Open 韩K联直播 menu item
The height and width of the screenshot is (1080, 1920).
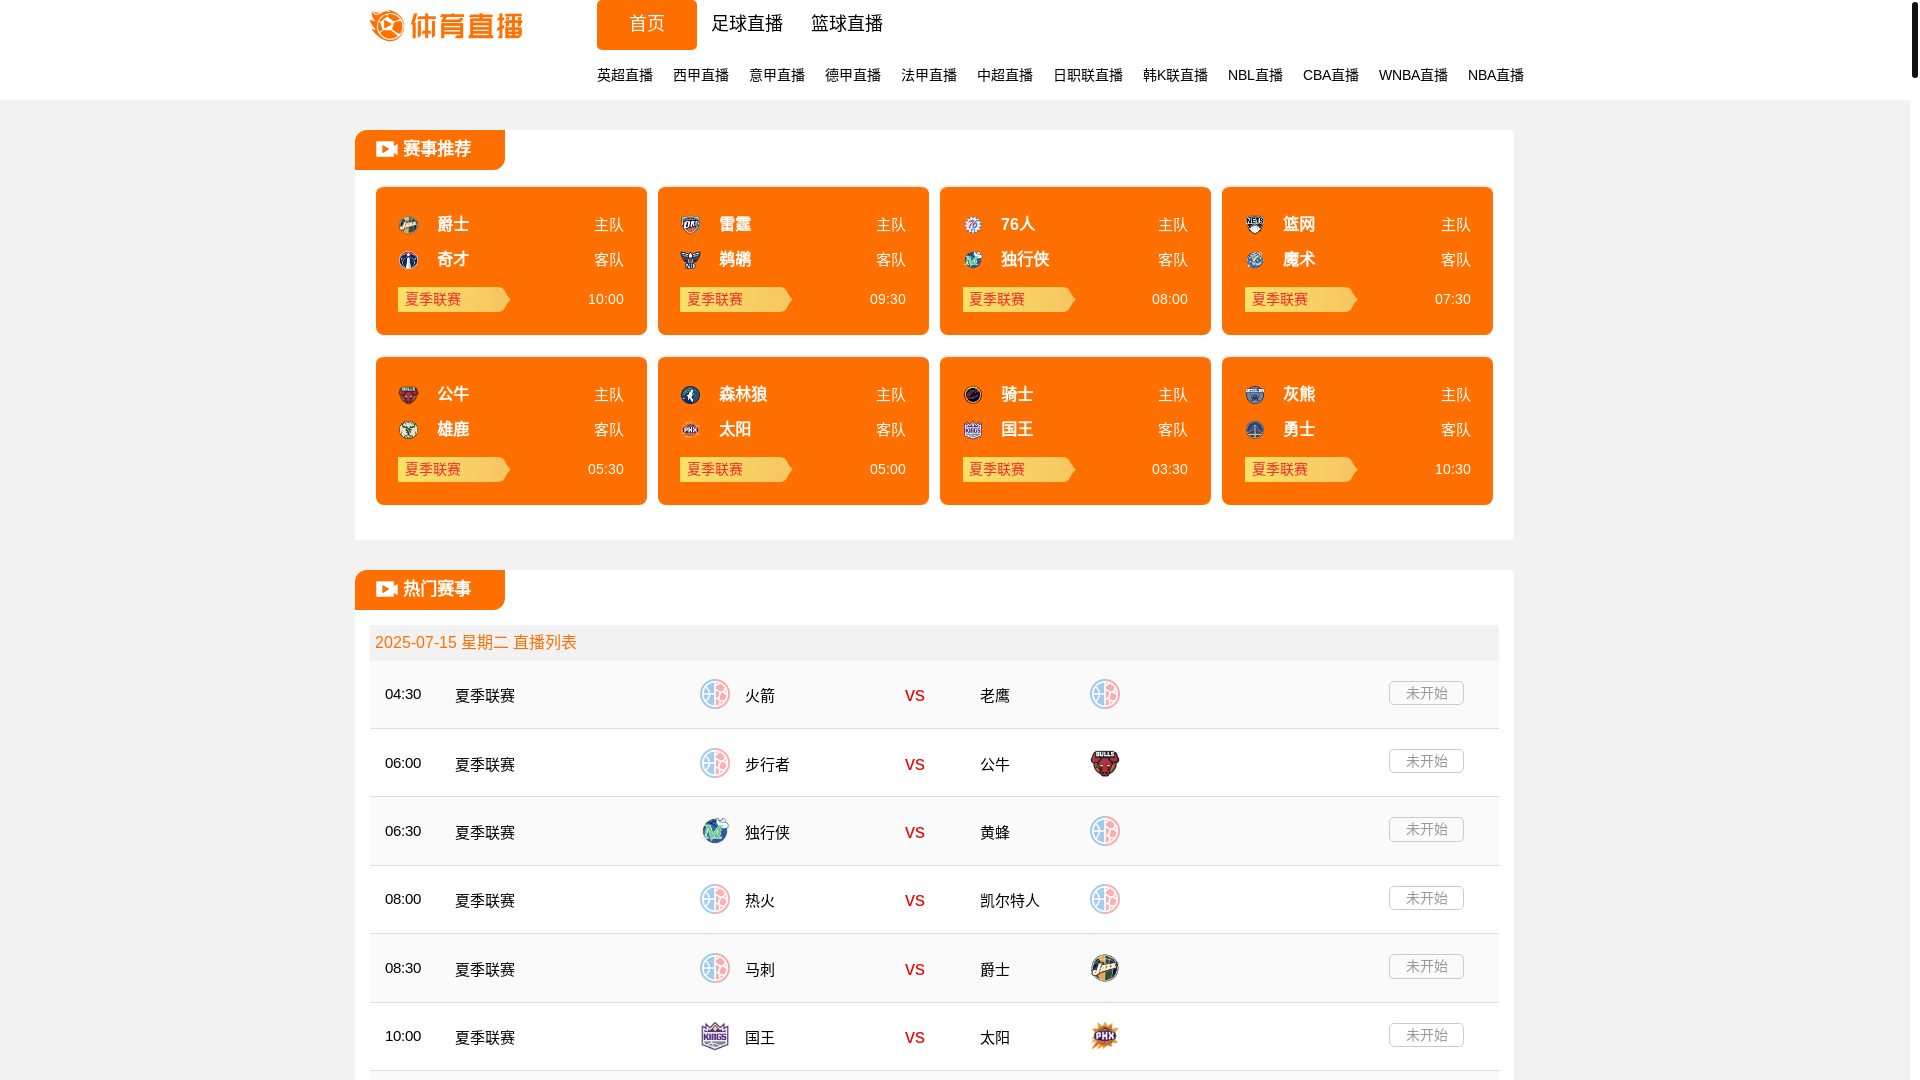[x=1175, y=75]
